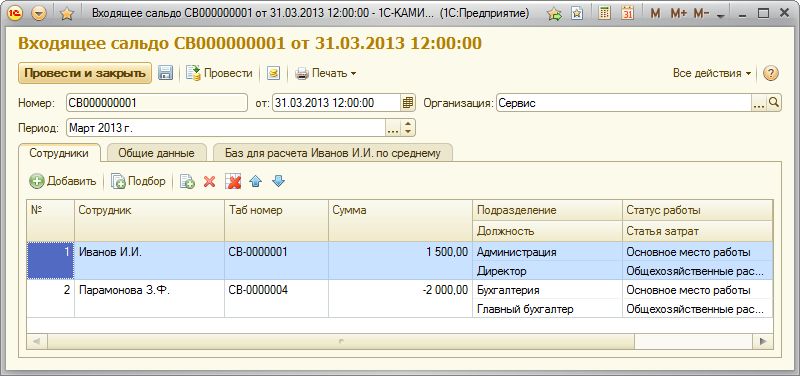Click row number 2 cell
Viewport: 800px width, 376px height.
(51, 299)
